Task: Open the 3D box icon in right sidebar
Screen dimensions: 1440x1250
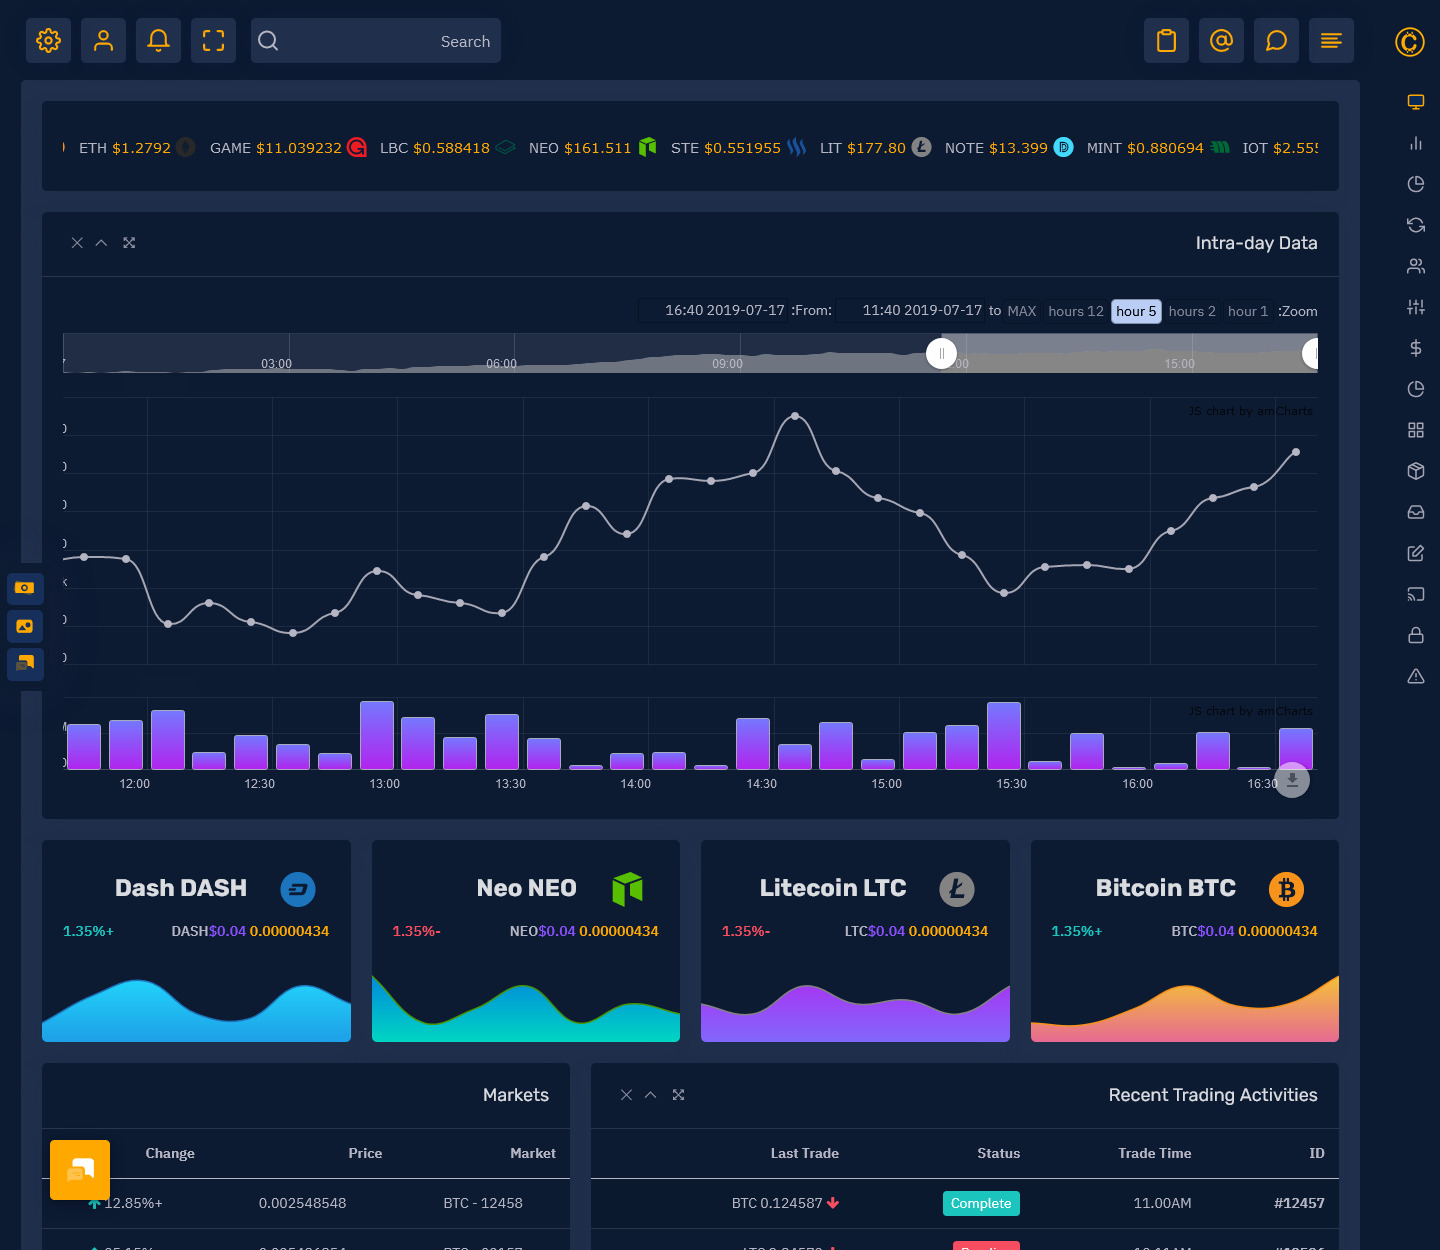Action: pos(1416,471)
